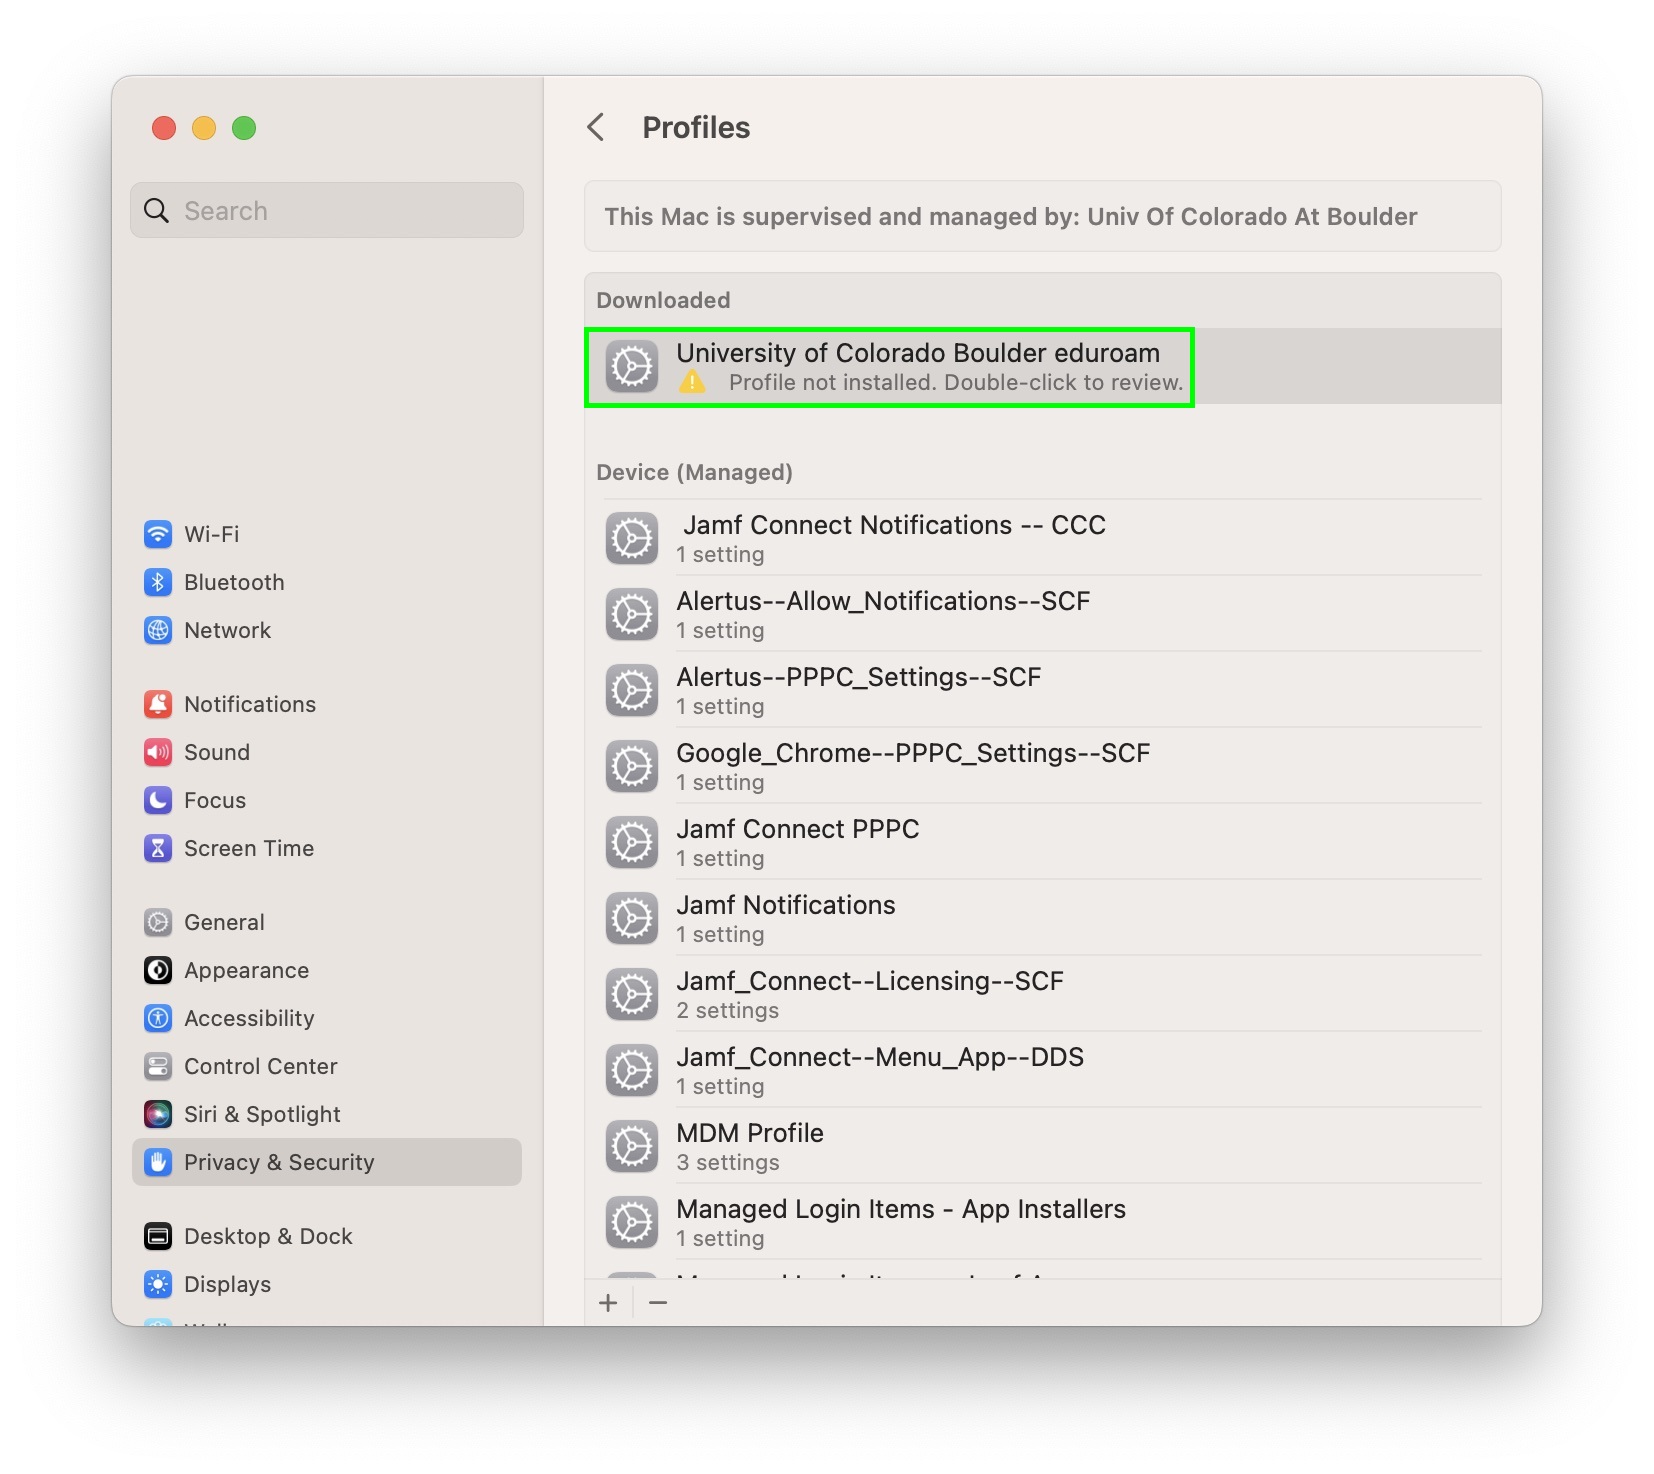Open Privacy & Security in sidebar
The width and height of the screenshot is (1654, 1474).
pyautogui.click(x=279, y=1162)
